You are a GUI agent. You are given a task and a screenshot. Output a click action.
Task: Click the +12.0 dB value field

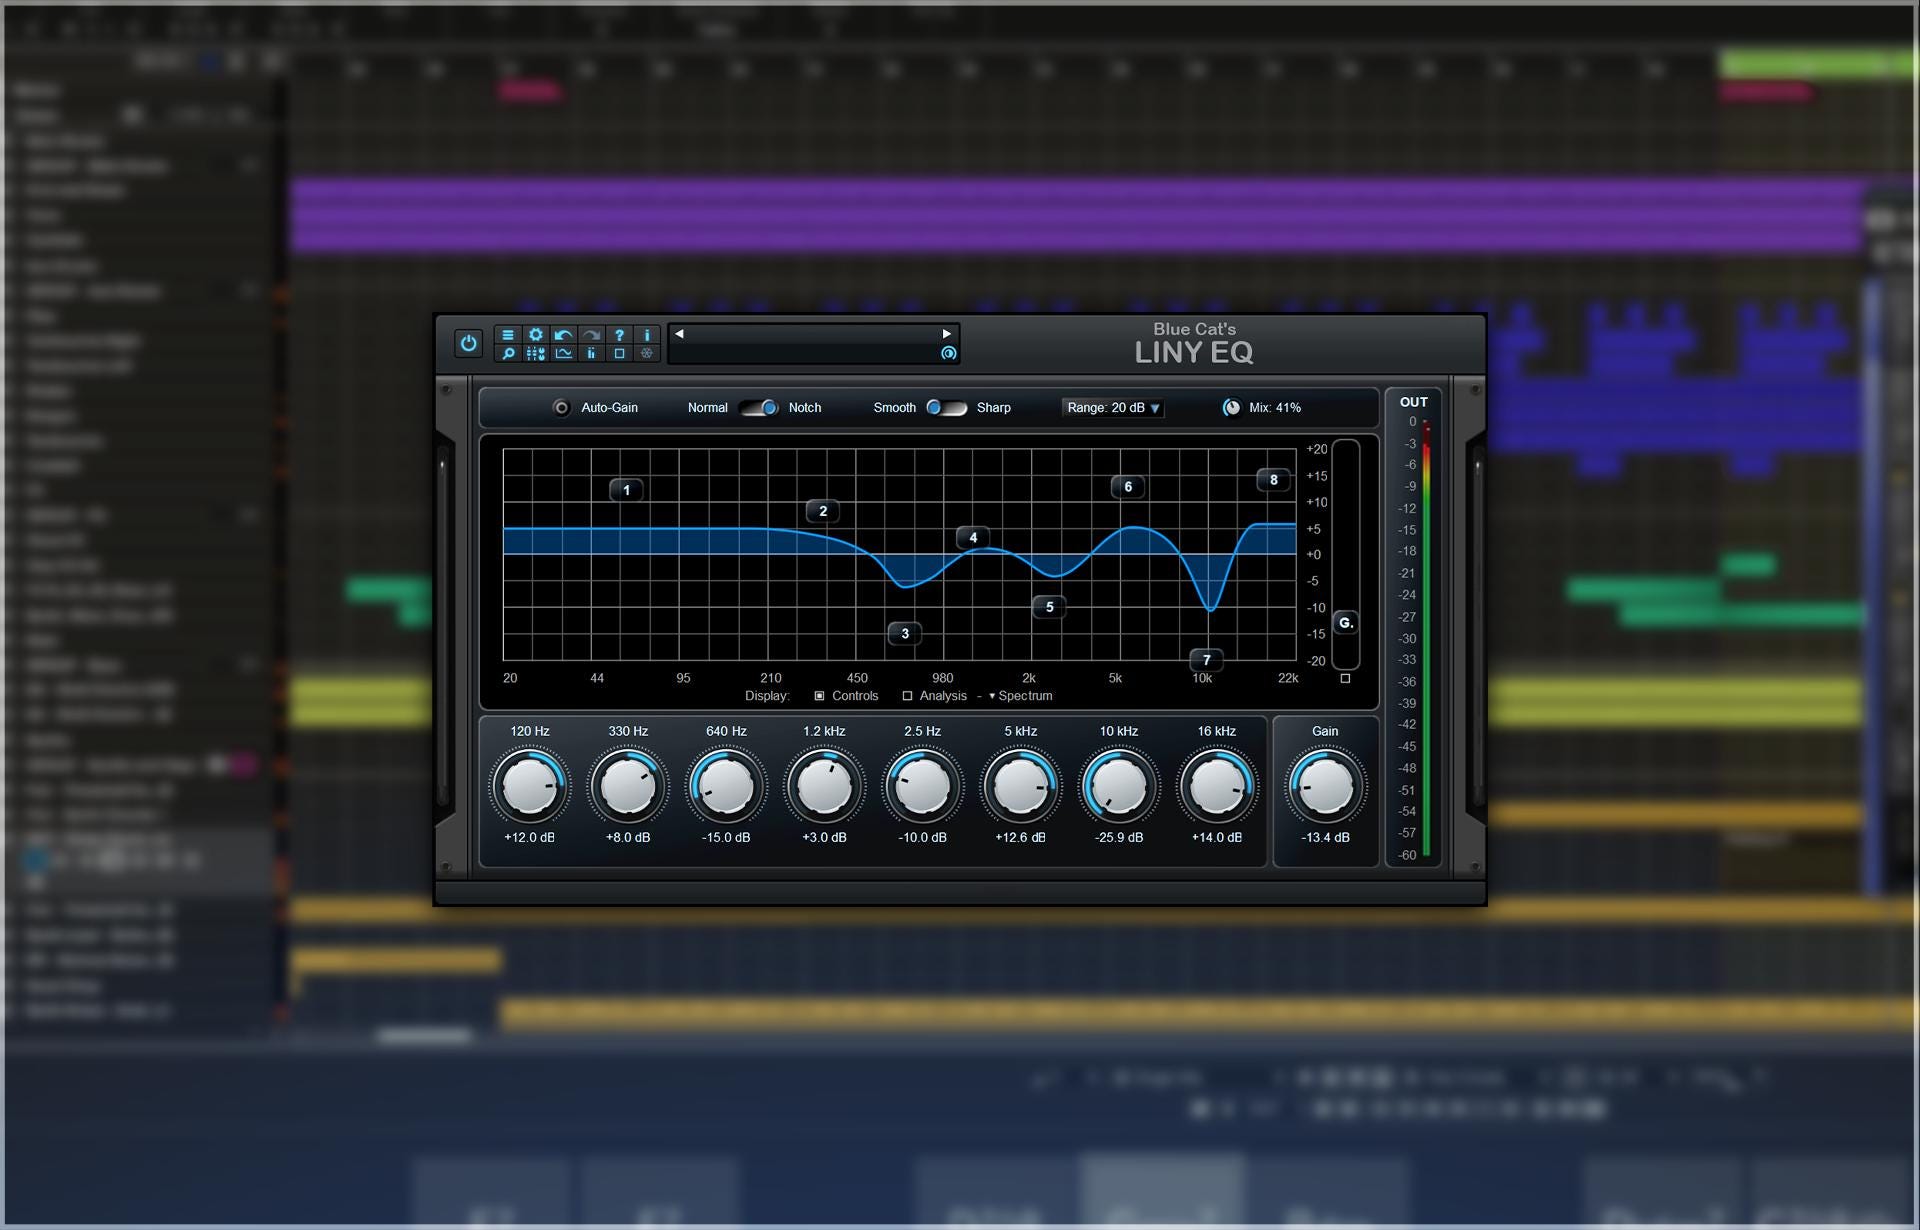pyautogui.click(x=530, y=838)
